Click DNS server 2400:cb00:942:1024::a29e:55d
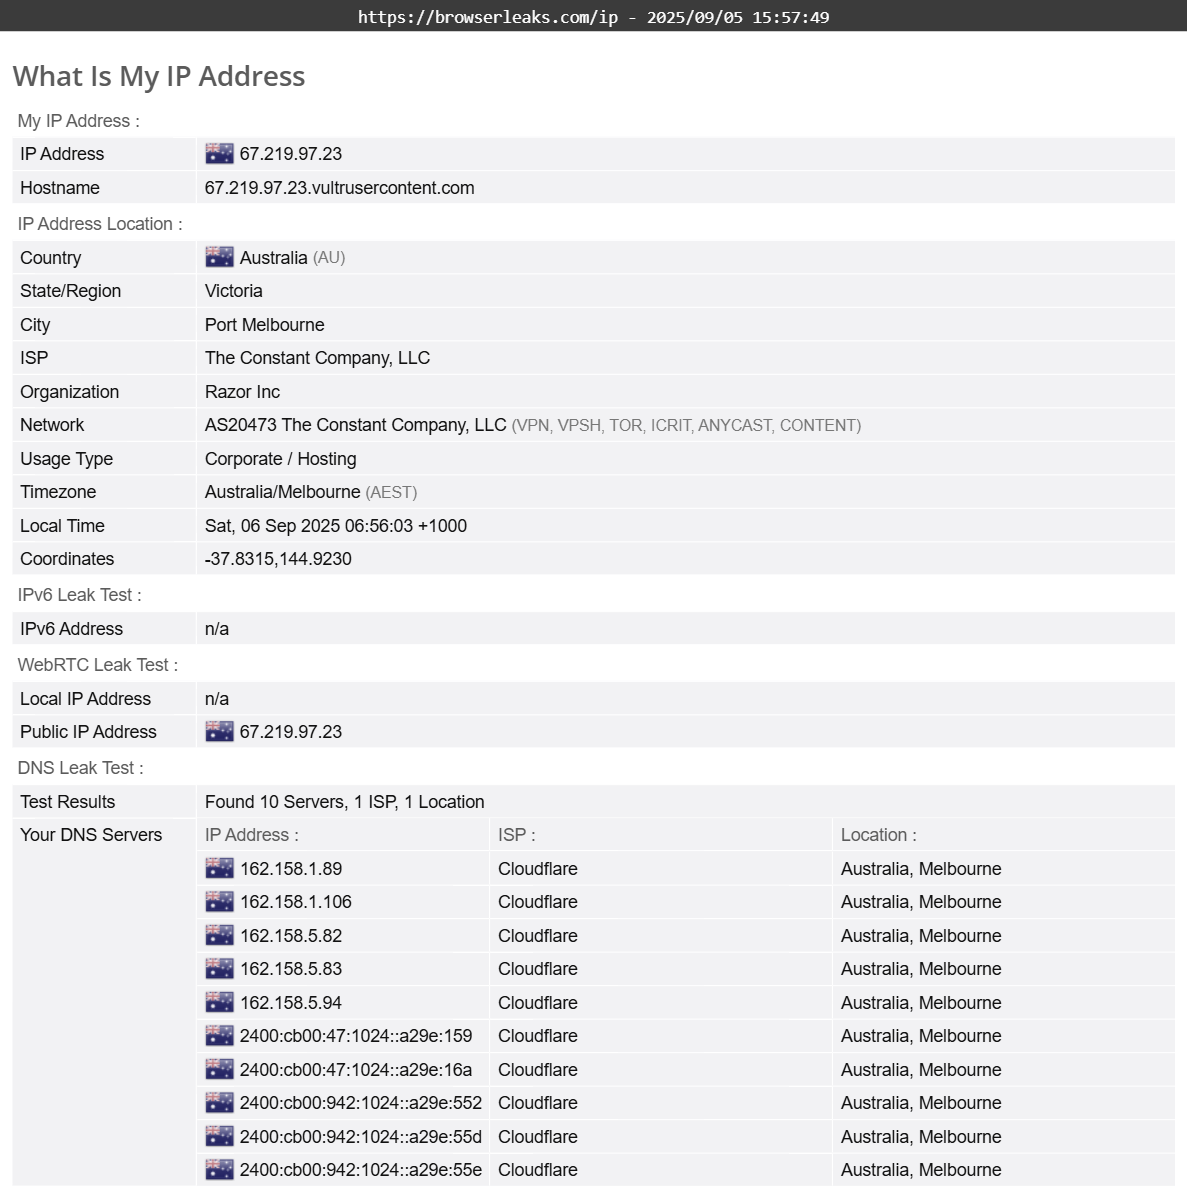1187x1195 pixels. pyautogui.click(x=360, y=1137)
